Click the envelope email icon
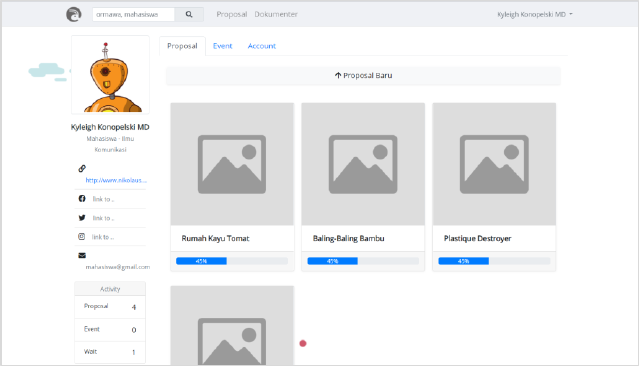The width and height of the screenshot is (639, 366). 82,256
